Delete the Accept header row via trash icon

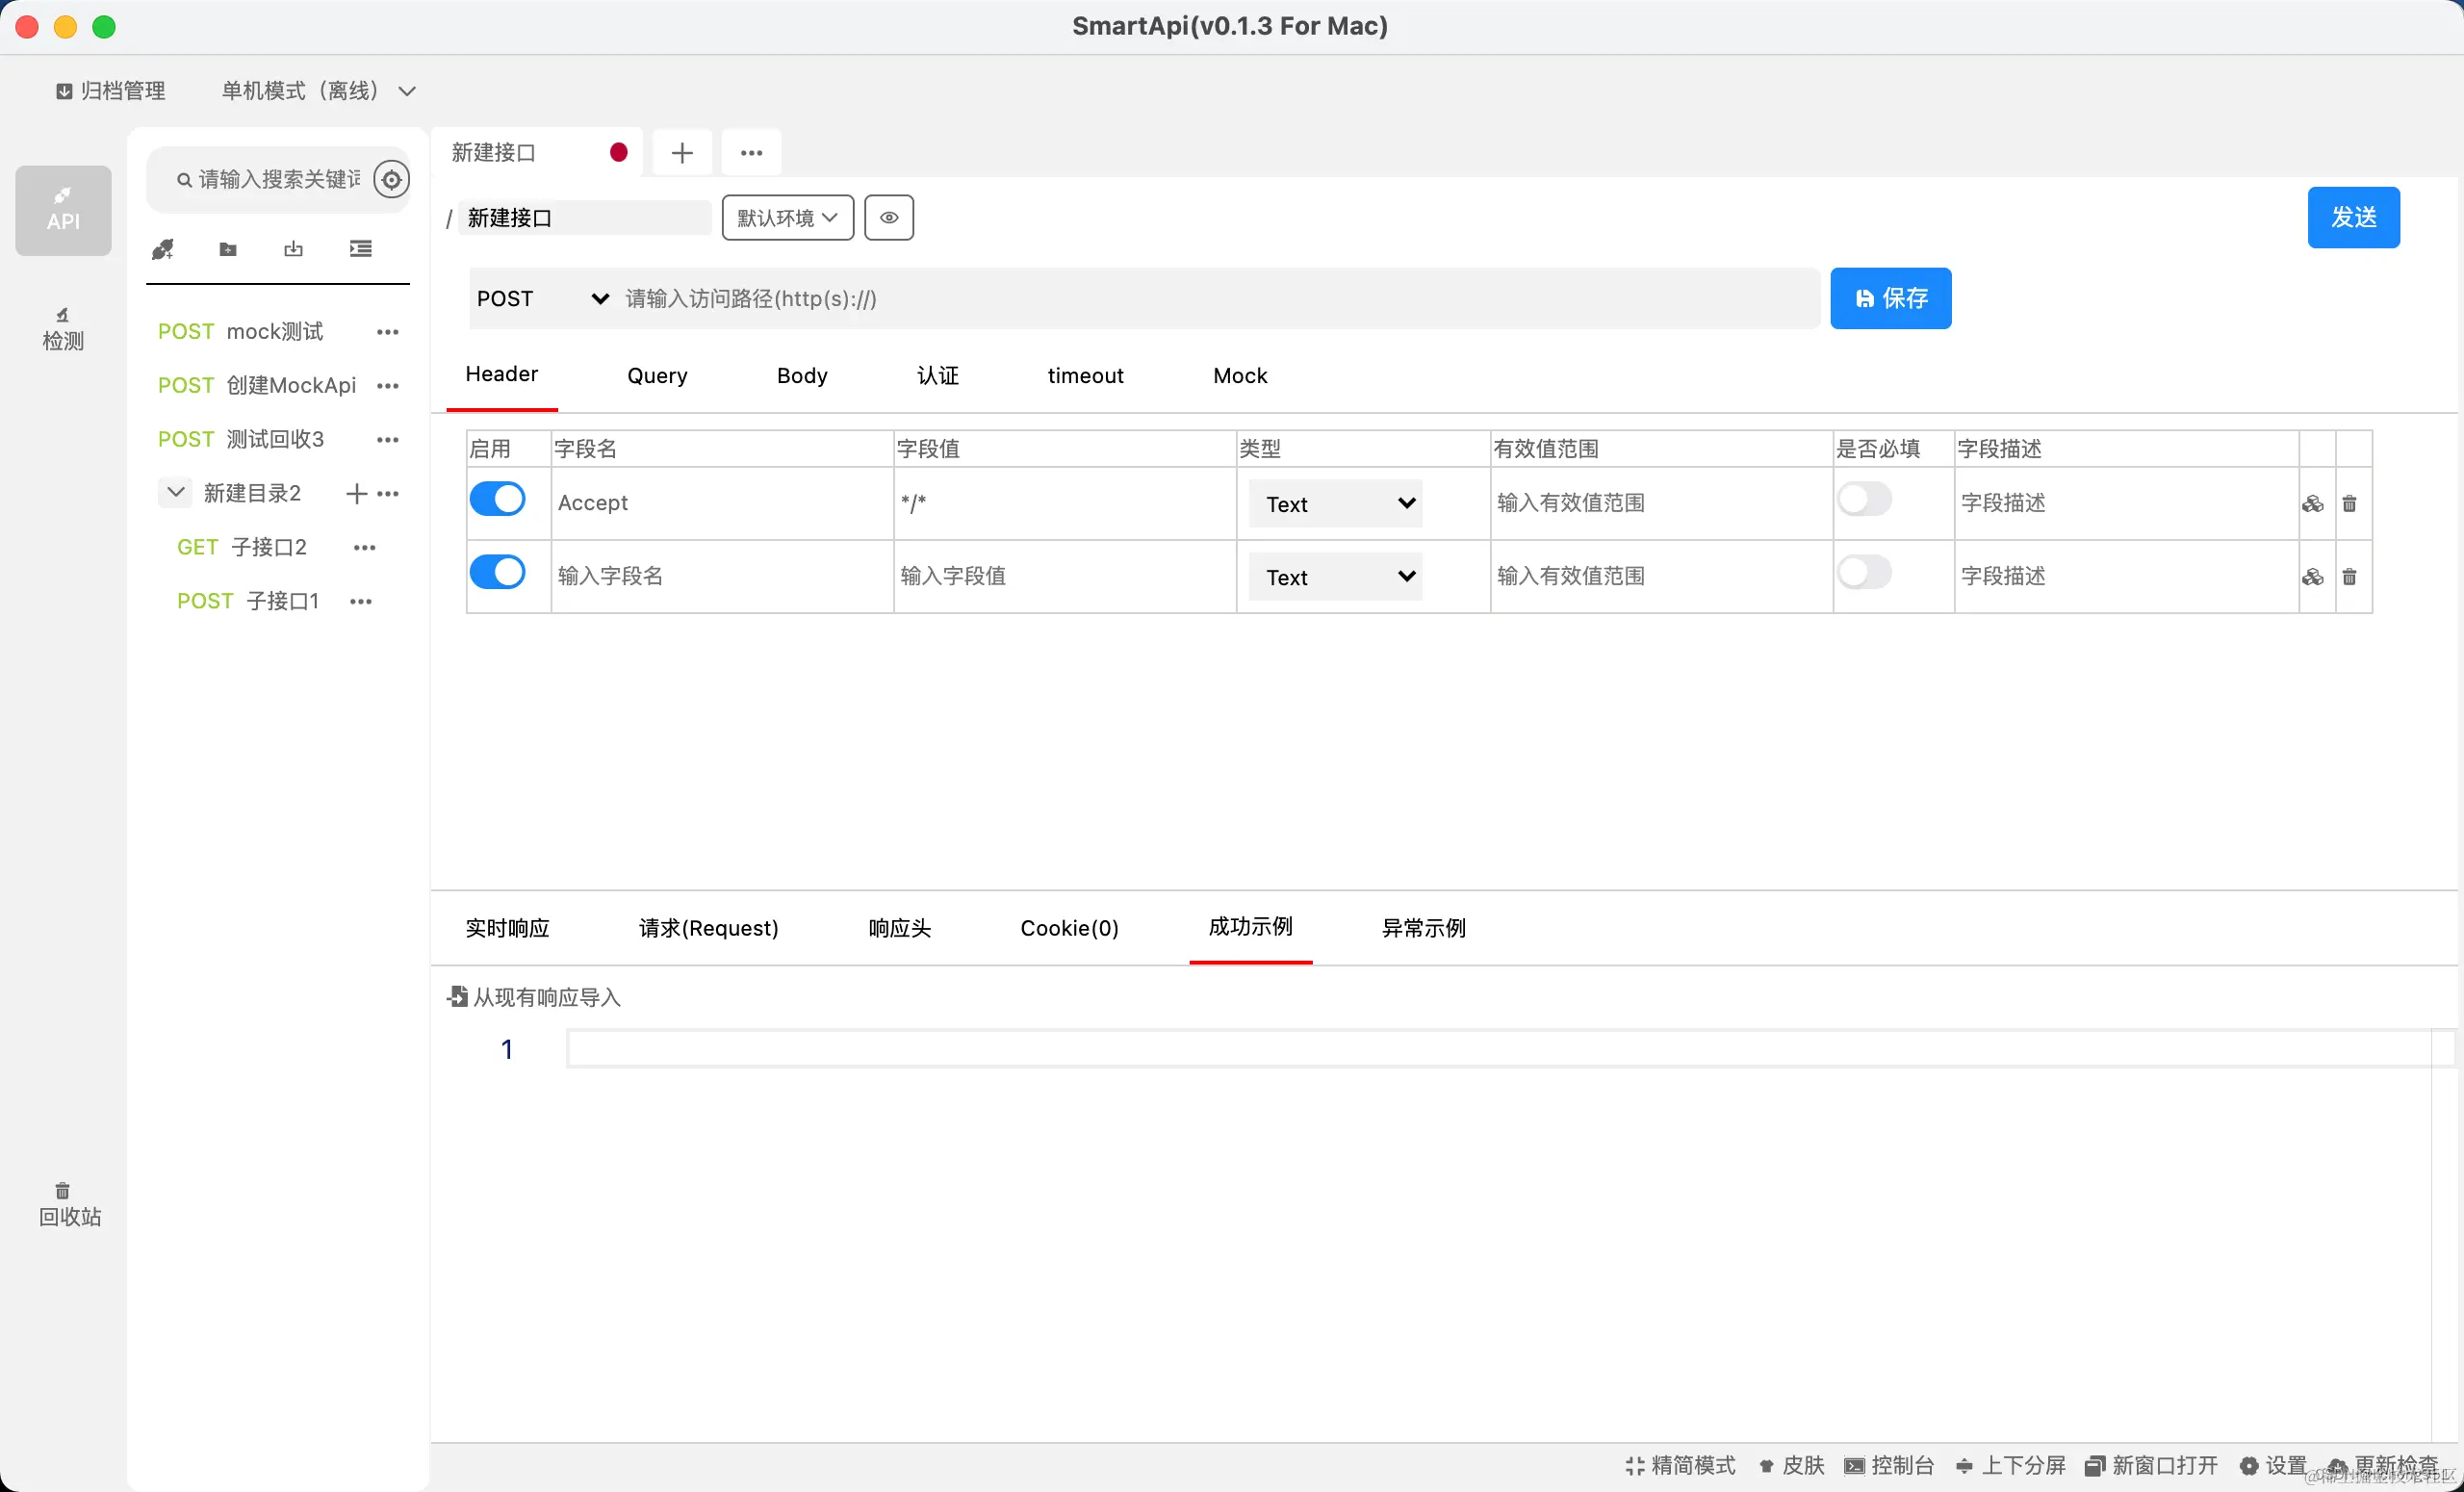pyautogui.click(x=2350, y=504)
